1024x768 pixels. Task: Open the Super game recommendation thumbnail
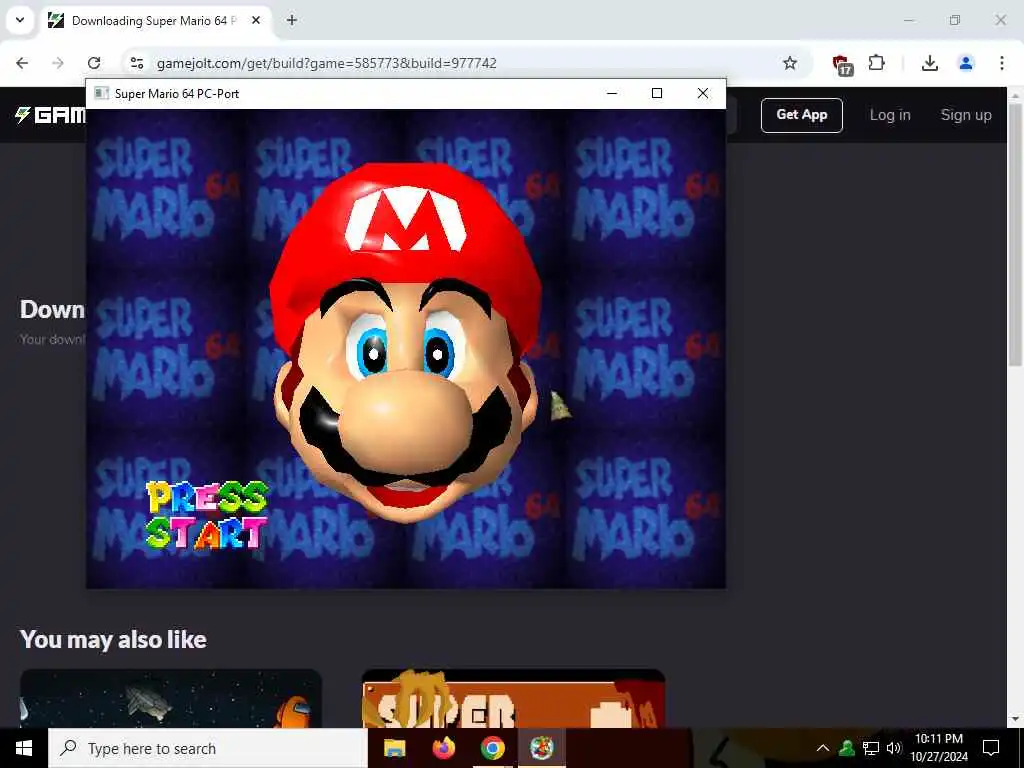513,698
